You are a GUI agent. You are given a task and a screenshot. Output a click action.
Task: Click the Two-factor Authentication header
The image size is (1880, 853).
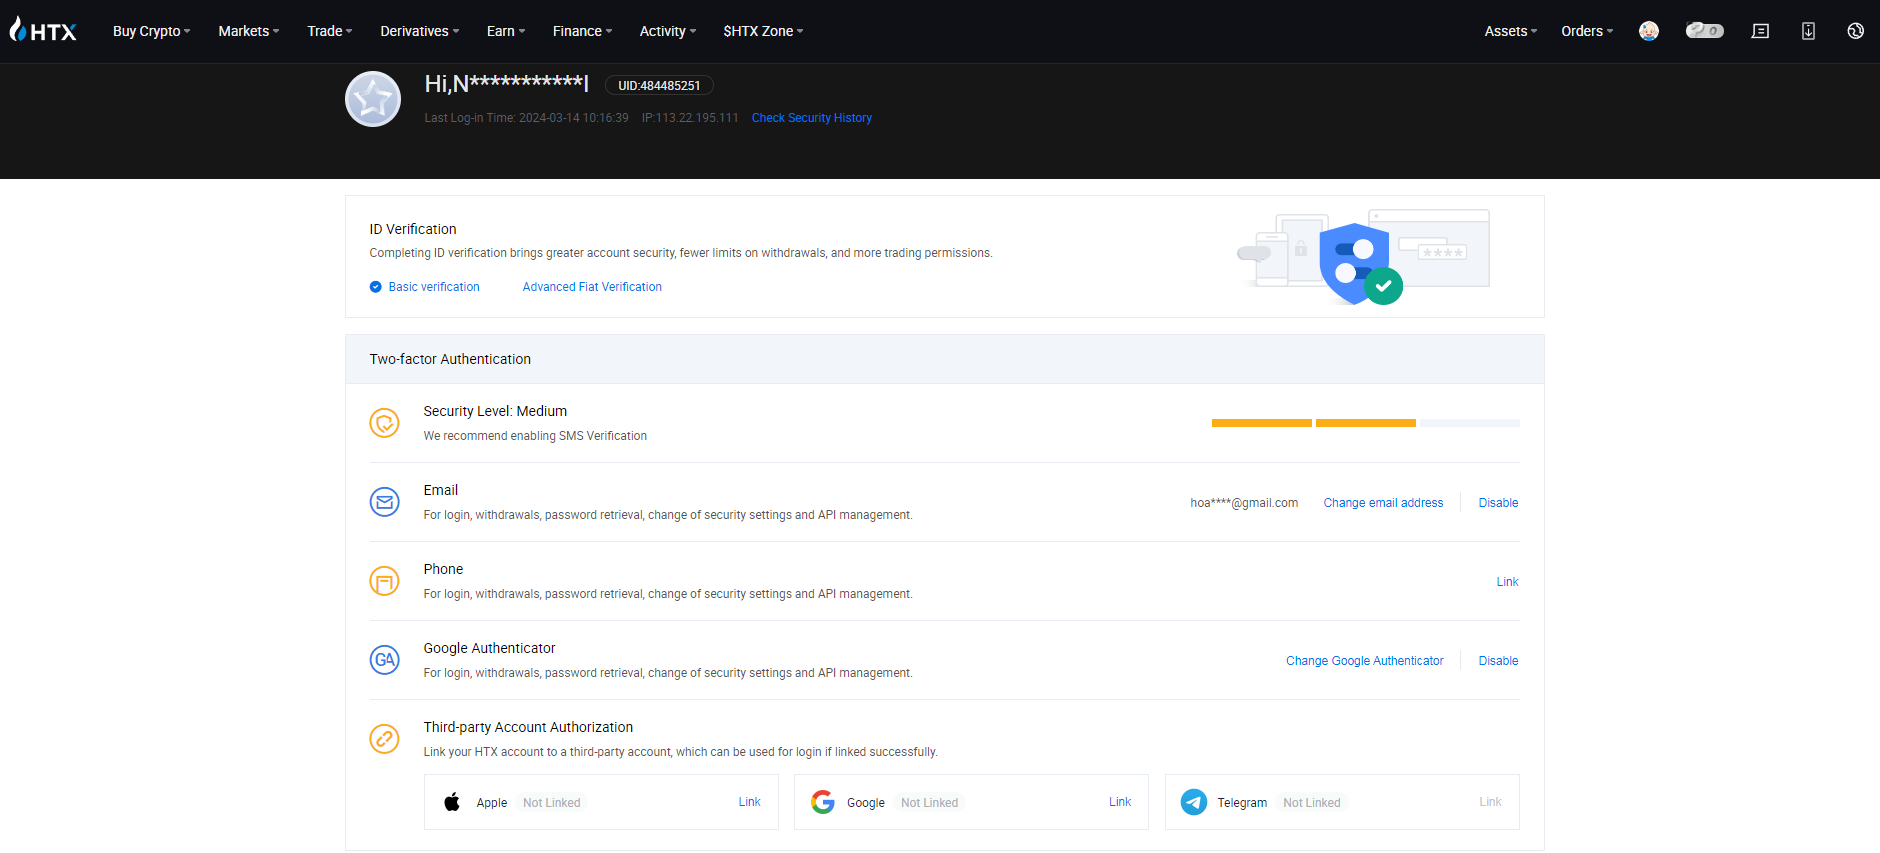450,359
